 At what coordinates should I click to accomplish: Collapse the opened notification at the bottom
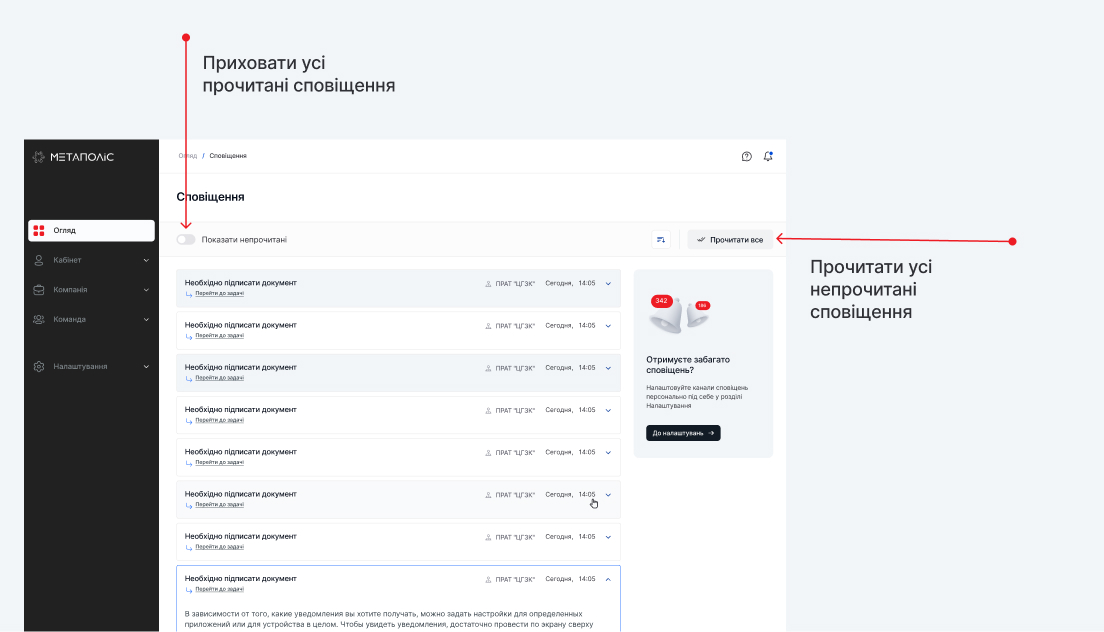tap(608, 579)
